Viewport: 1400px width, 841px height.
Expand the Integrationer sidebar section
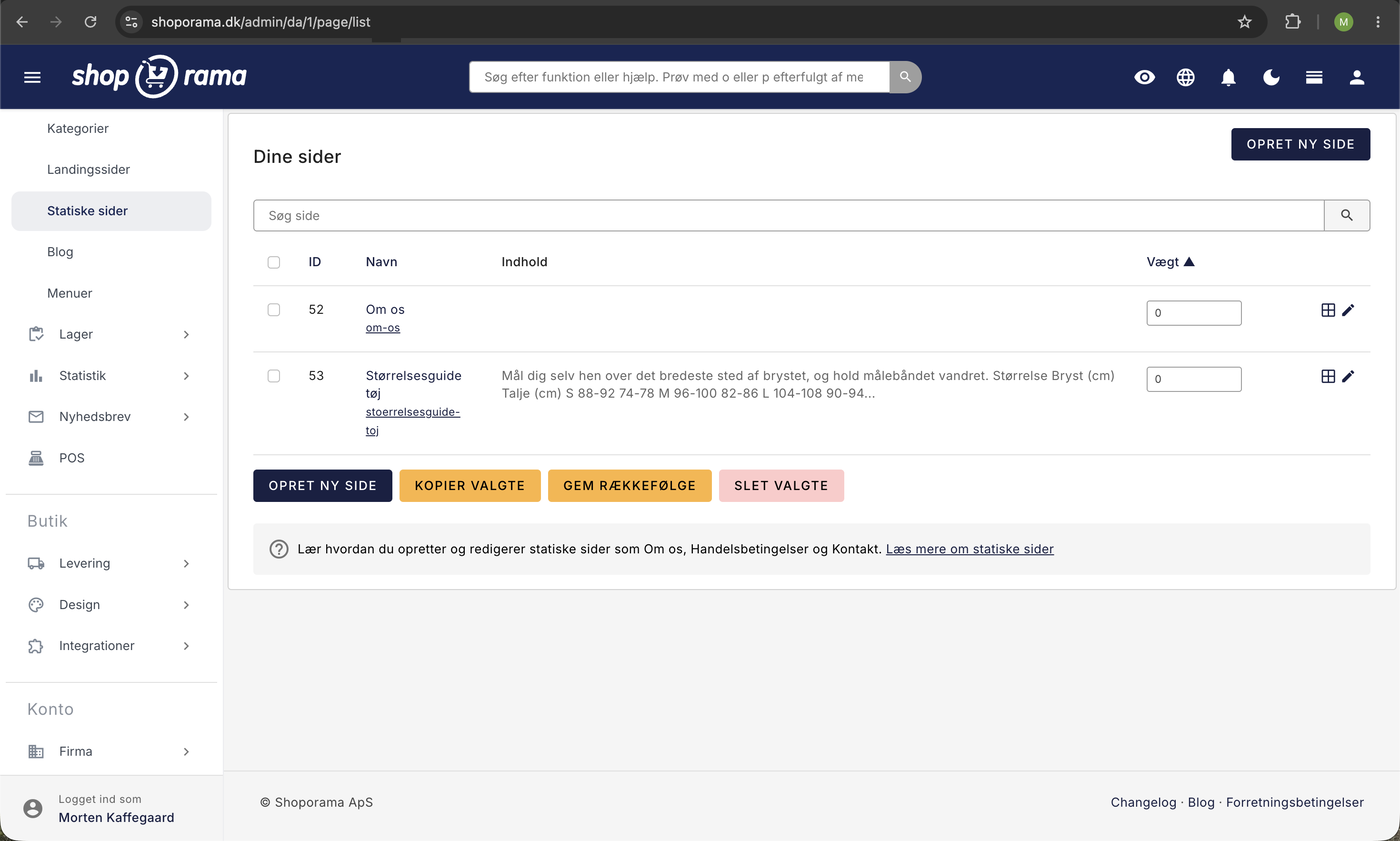tap(111, 645)
